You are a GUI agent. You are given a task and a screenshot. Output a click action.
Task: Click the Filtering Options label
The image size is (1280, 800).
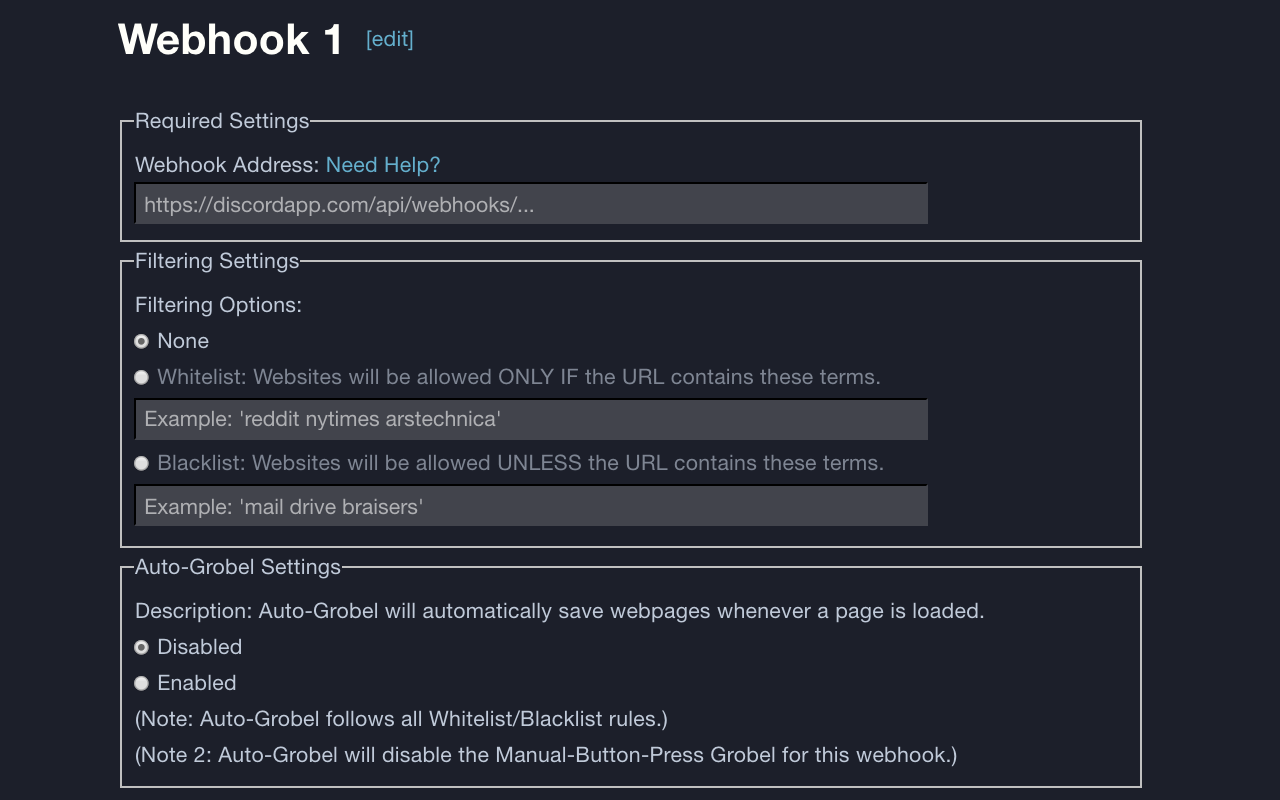(218, 305)
